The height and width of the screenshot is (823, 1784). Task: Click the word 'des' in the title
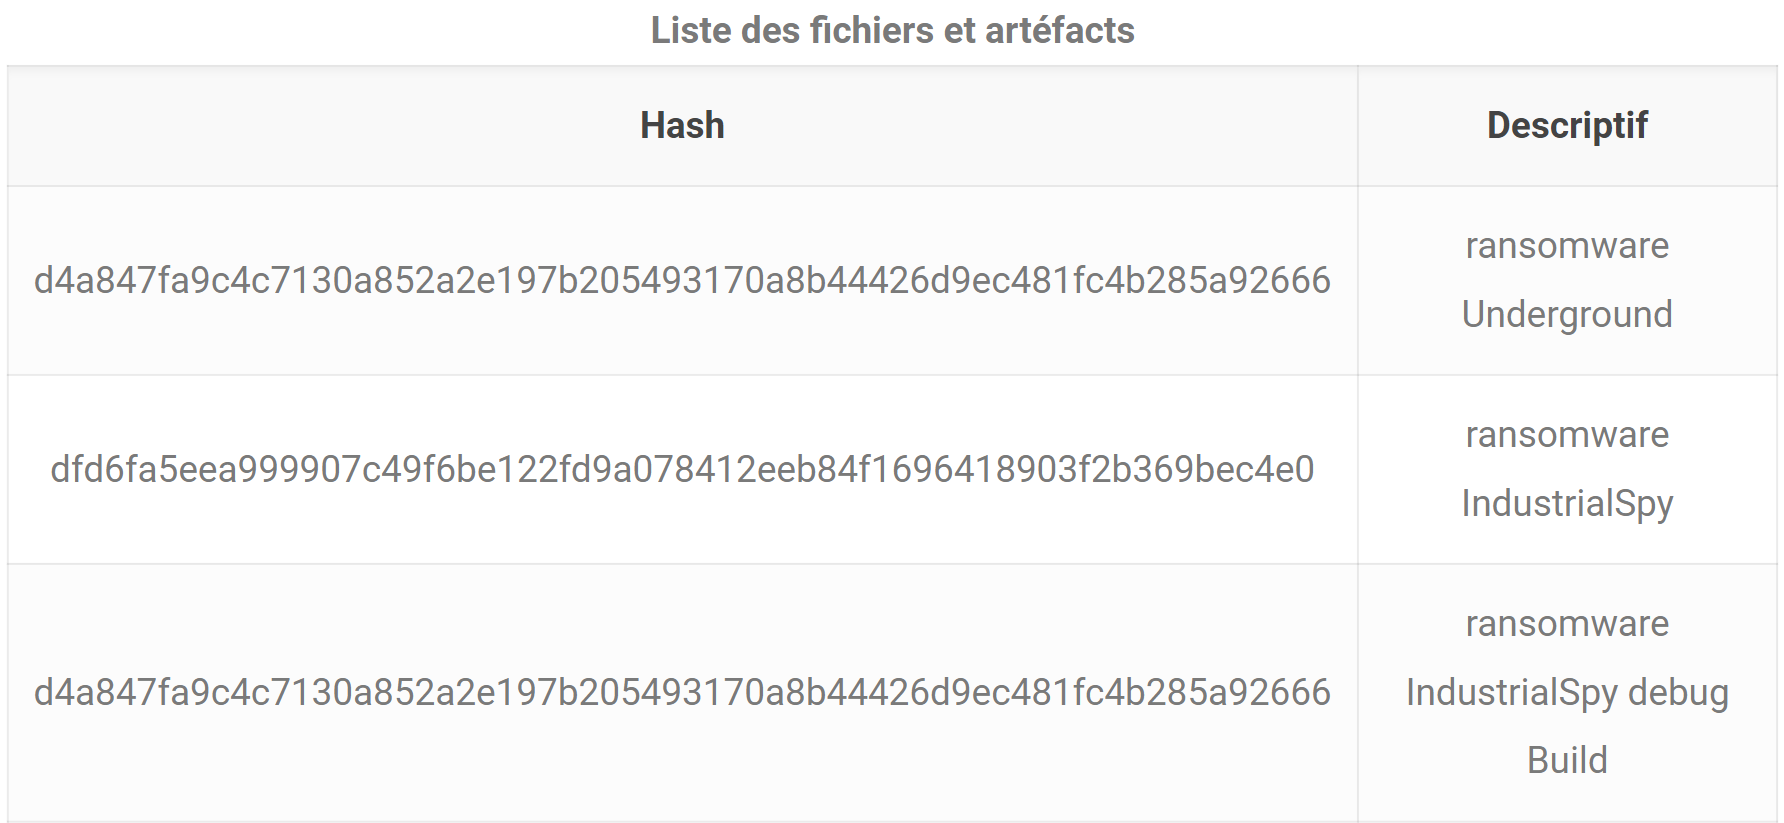click(771, 31)
